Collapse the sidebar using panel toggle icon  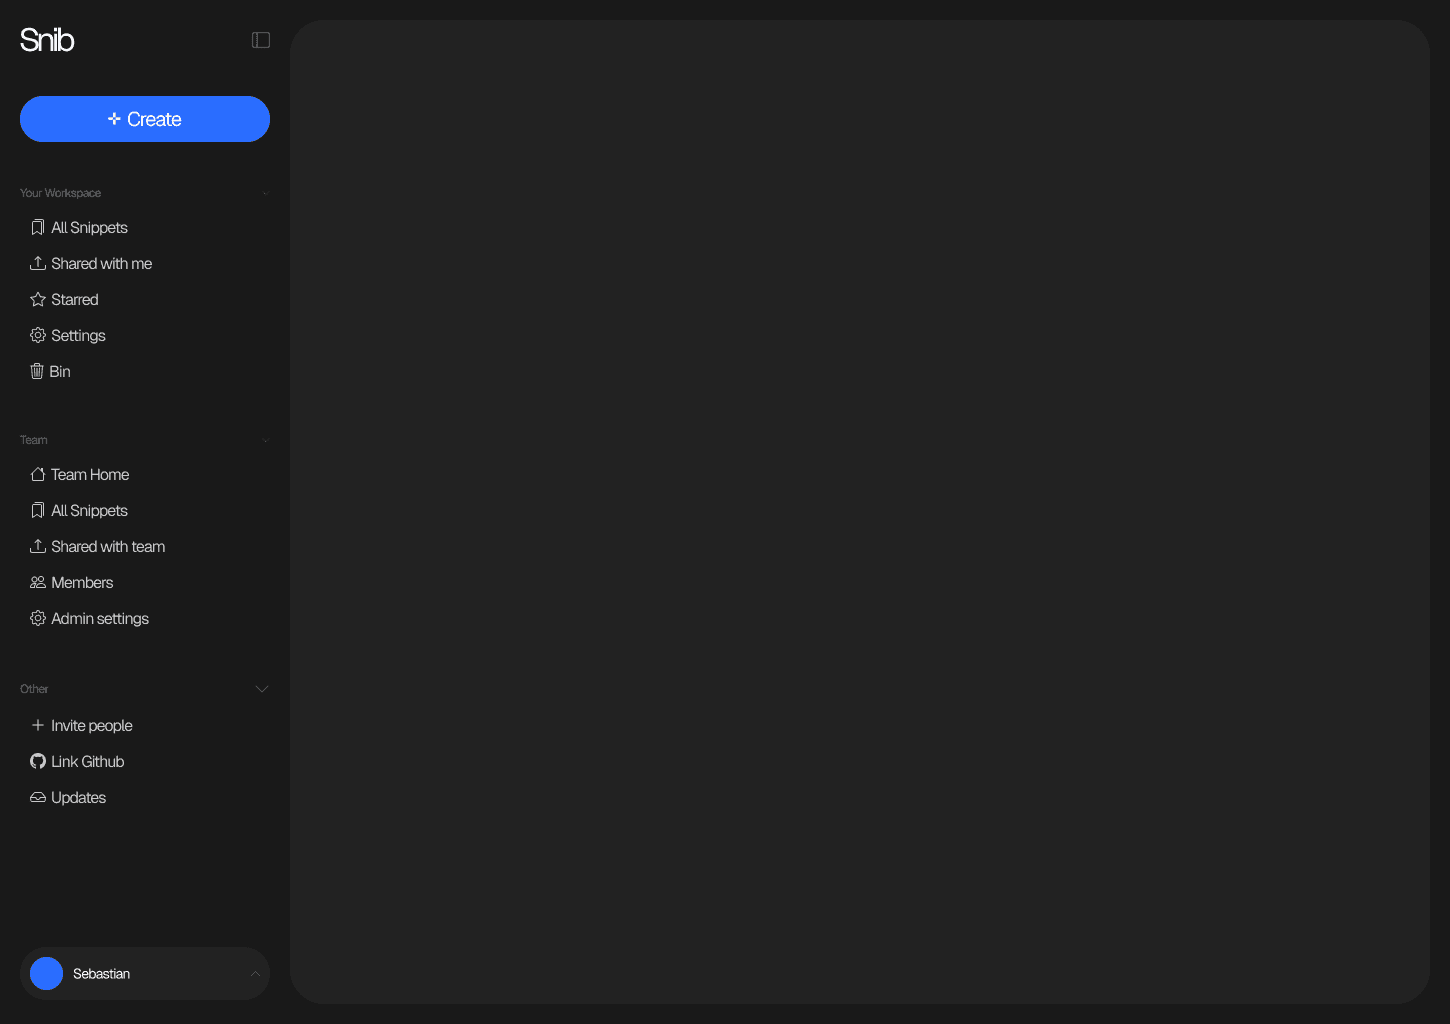click(261, 40)
